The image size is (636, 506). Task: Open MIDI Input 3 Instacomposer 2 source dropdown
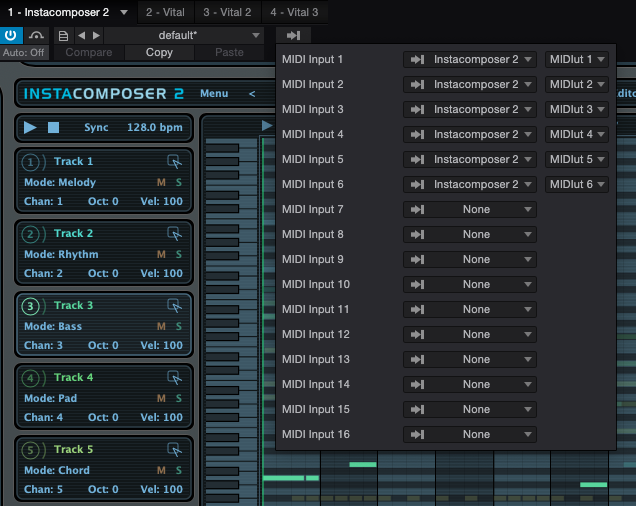coord(470,110)
